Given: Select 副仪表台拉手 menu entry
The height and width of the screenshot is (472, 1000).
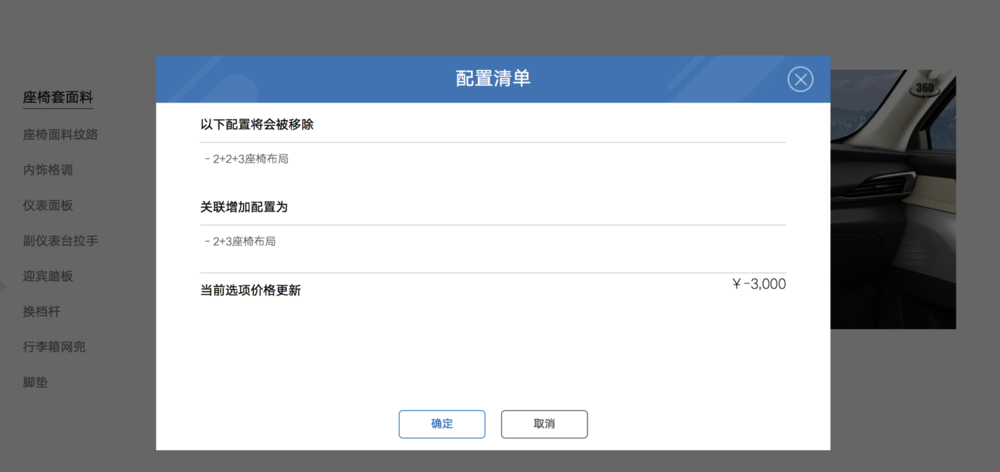Looking at the screenshot, I should point(61,241).
